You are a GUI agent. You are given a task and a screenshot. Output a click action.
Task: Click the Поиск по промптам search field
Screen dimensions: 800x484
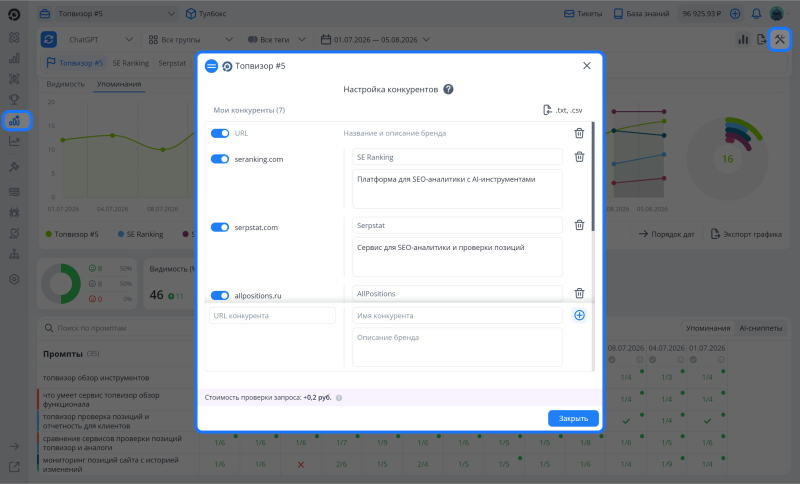click(117, 328)
